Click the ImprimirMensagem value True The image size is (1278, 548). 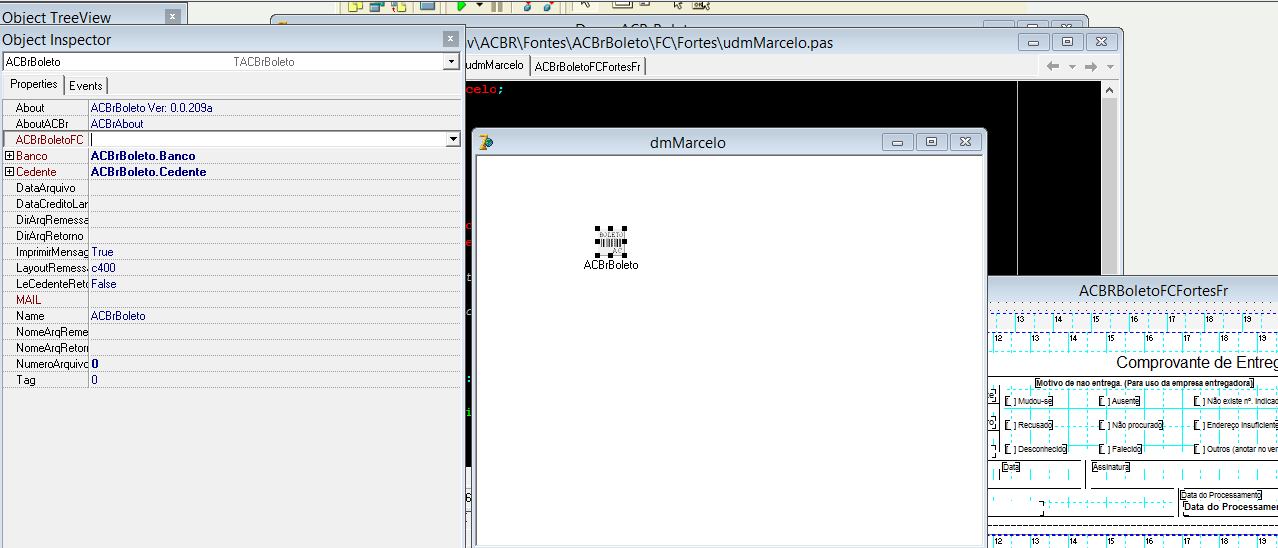coord(102,252)
